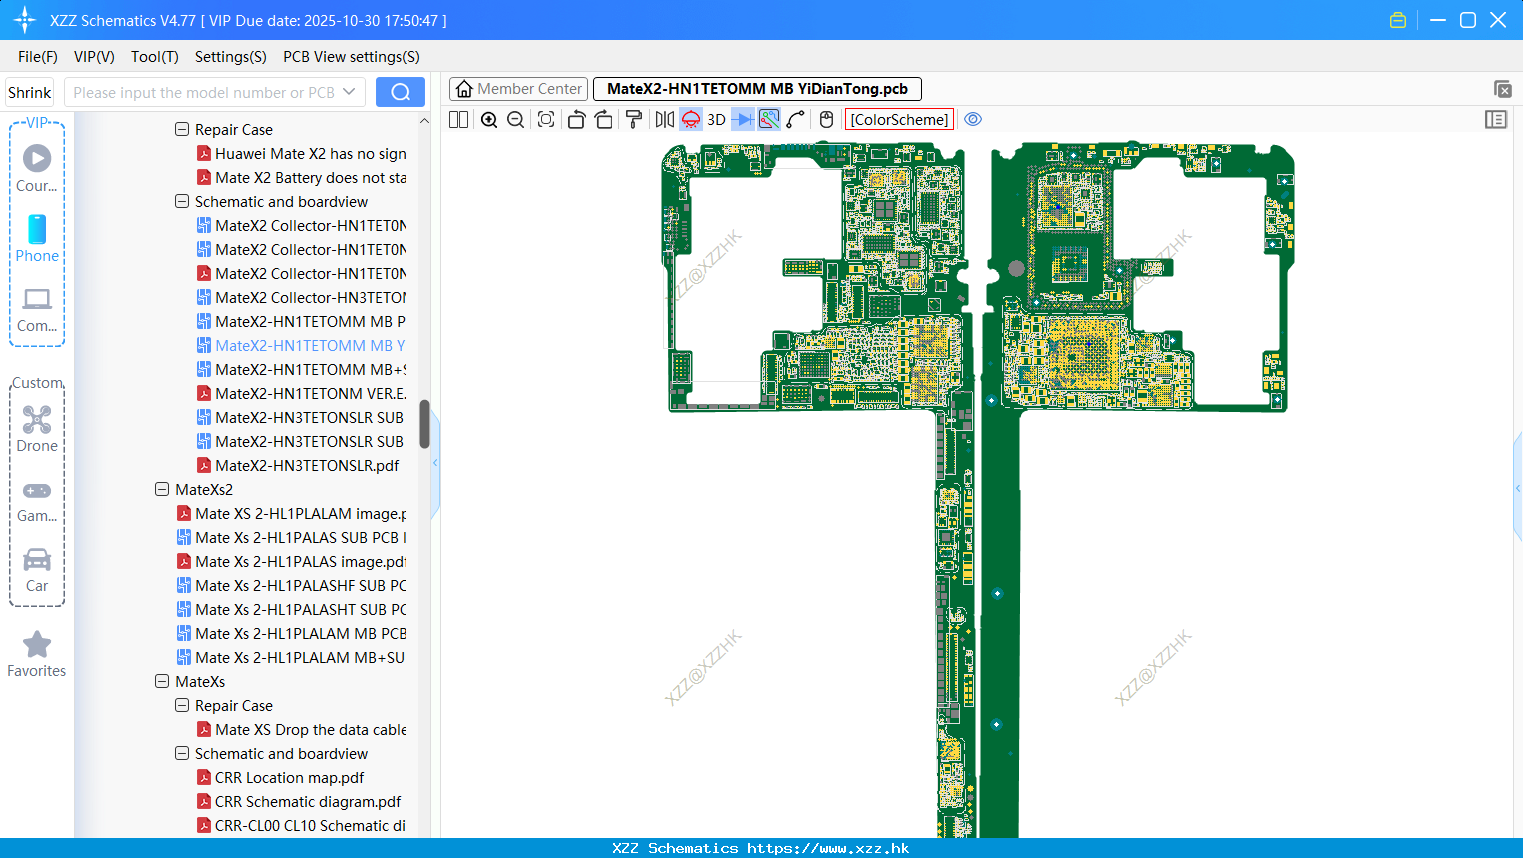The width and height of the screenshot is (1523, 858).
Task: Zoom in on the PCB view
Action: coord(489,119)
